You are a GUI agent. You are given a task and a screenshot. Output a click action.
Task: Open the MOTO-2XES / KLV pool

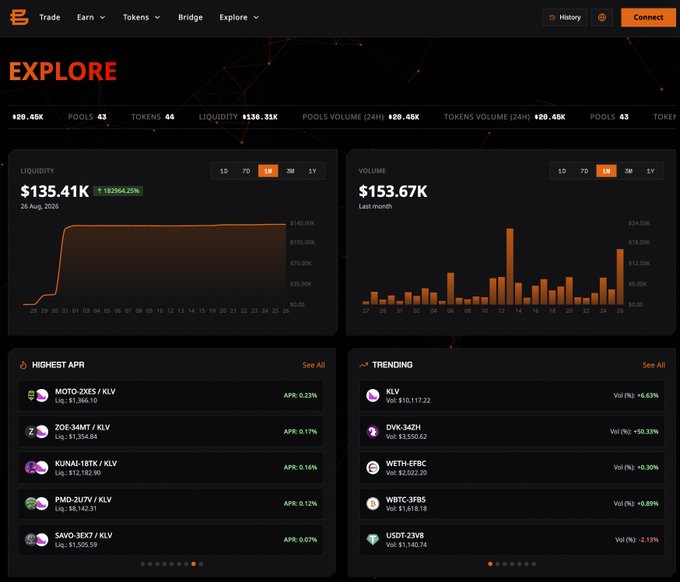(x=170, y=396)
